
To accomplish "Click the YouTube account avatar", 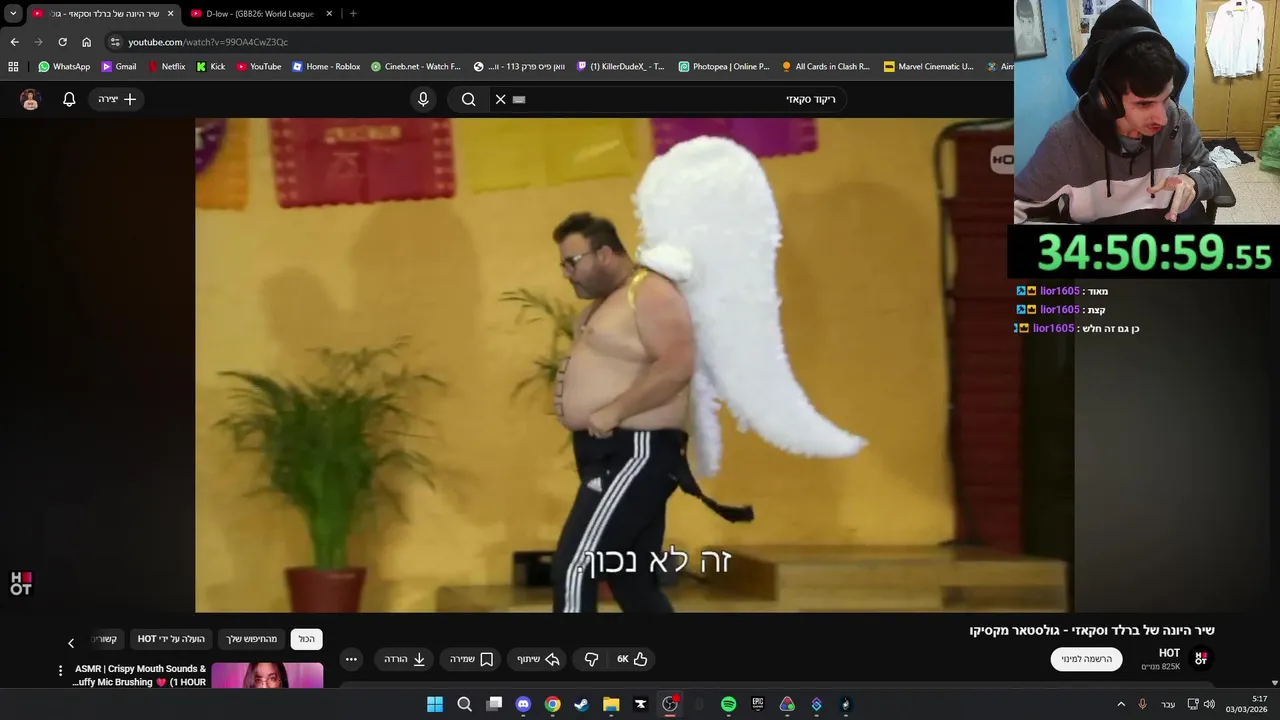I will click(30, 99).
